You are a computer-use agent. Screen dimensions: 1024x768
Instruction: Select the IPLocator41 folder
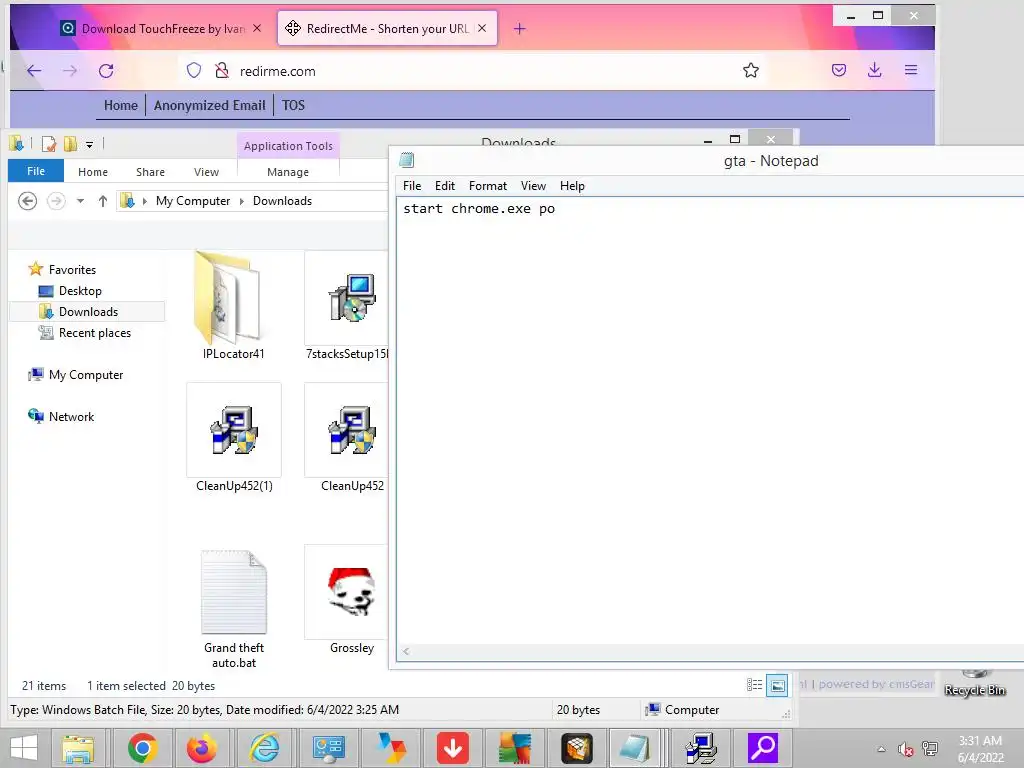click(233, 306)
